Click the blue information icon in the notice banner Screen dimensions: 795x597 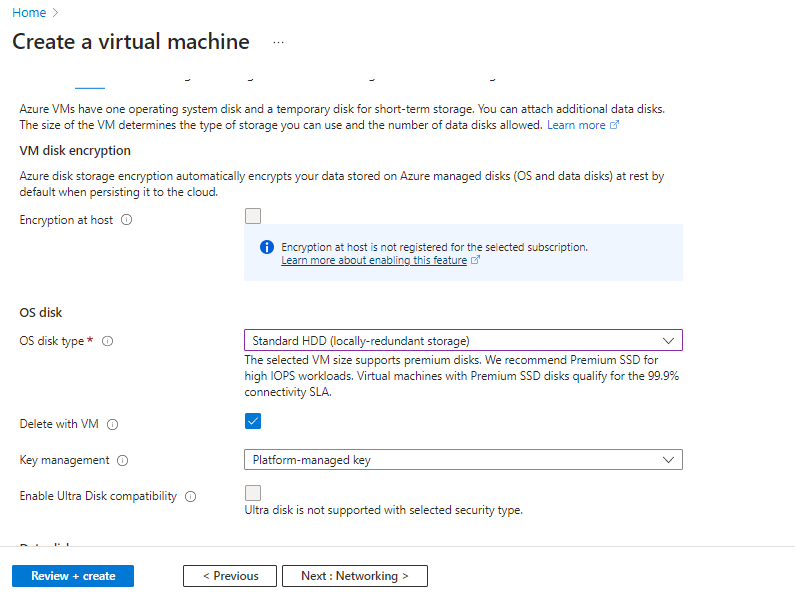[267, 247]
